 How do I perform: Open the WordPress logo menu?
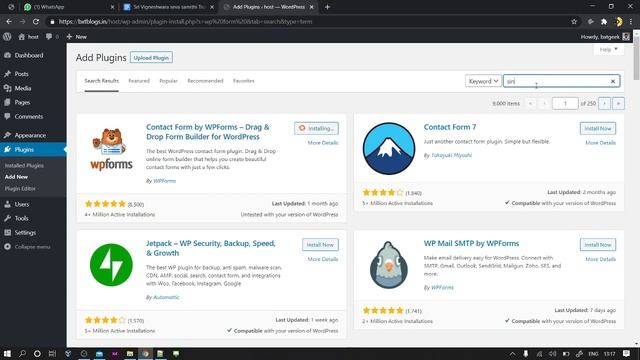coord(7,37)
